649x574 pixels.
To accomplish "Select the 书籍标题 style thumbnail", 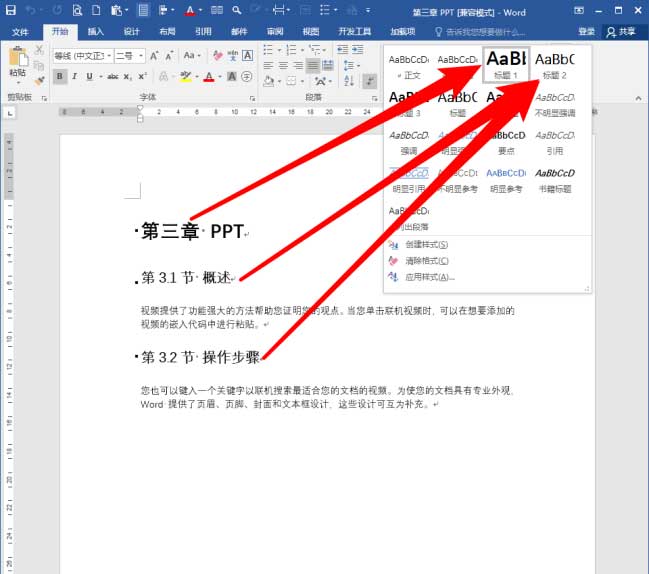I will (555, 180).
